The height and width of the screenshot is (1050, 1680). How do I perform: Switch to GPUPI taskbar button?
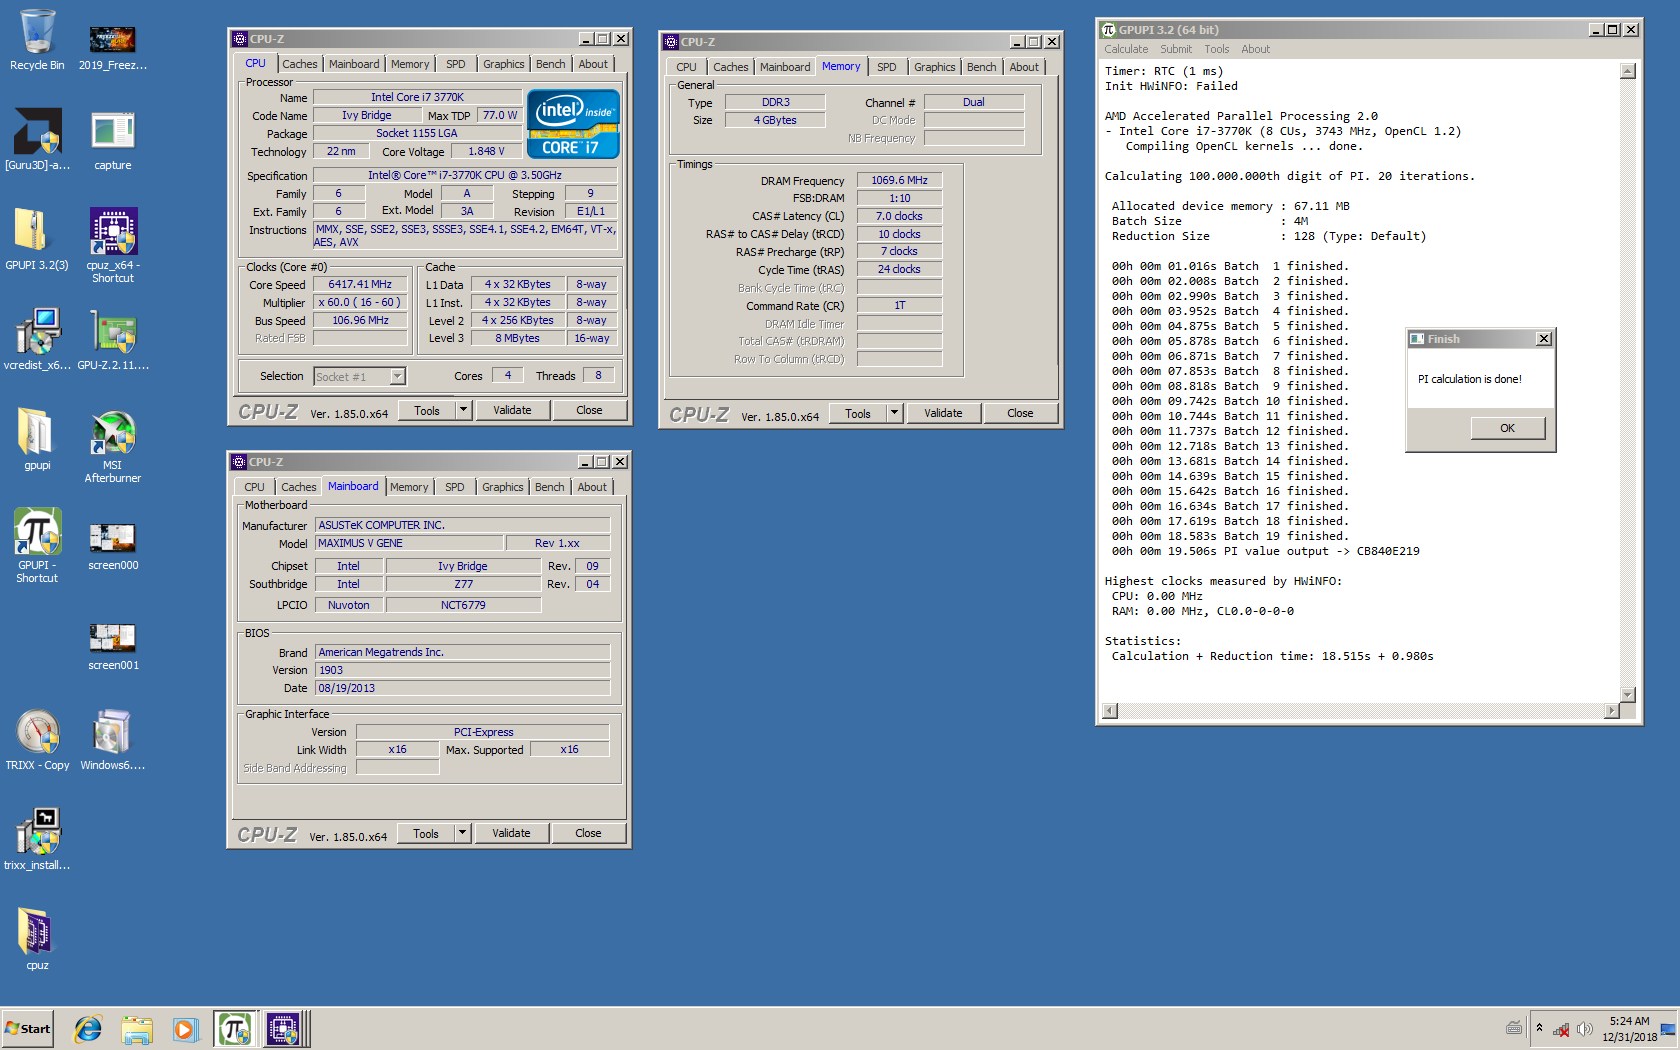pyautogui.click(x=235, y=1029)
